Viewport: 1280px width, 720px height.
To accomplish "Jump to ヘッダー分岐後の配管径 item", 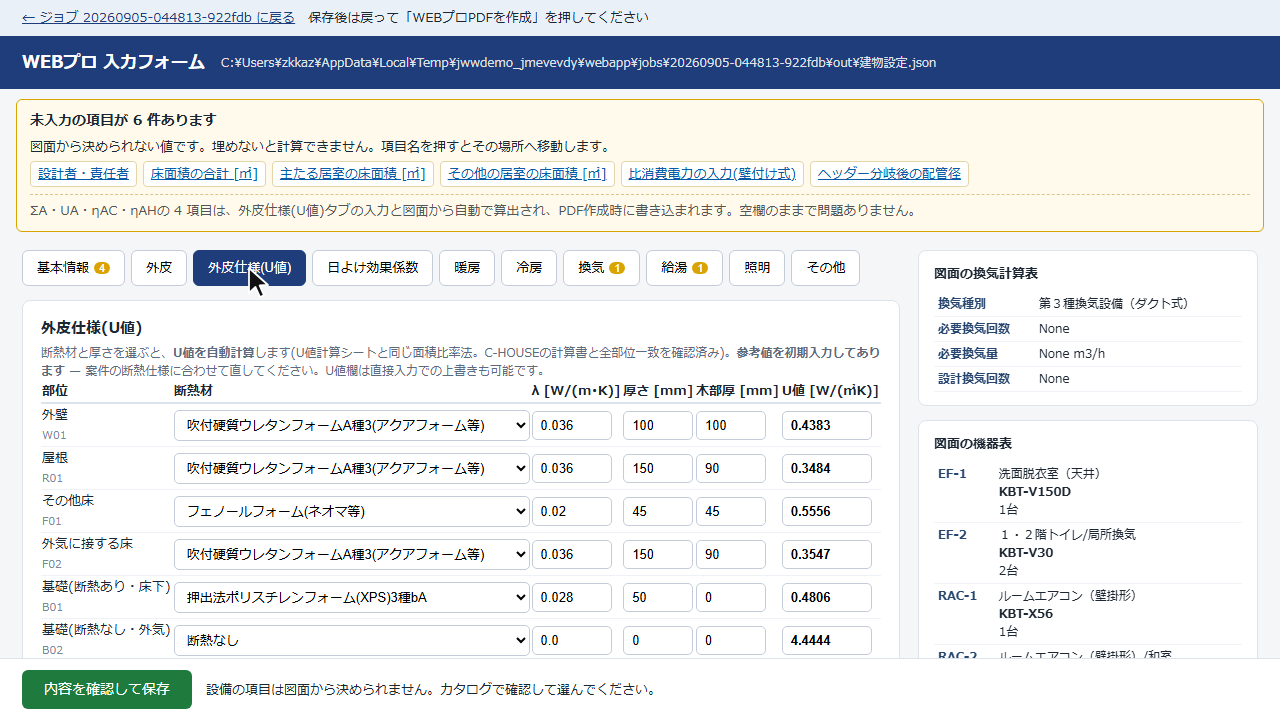I will (889, 174).
